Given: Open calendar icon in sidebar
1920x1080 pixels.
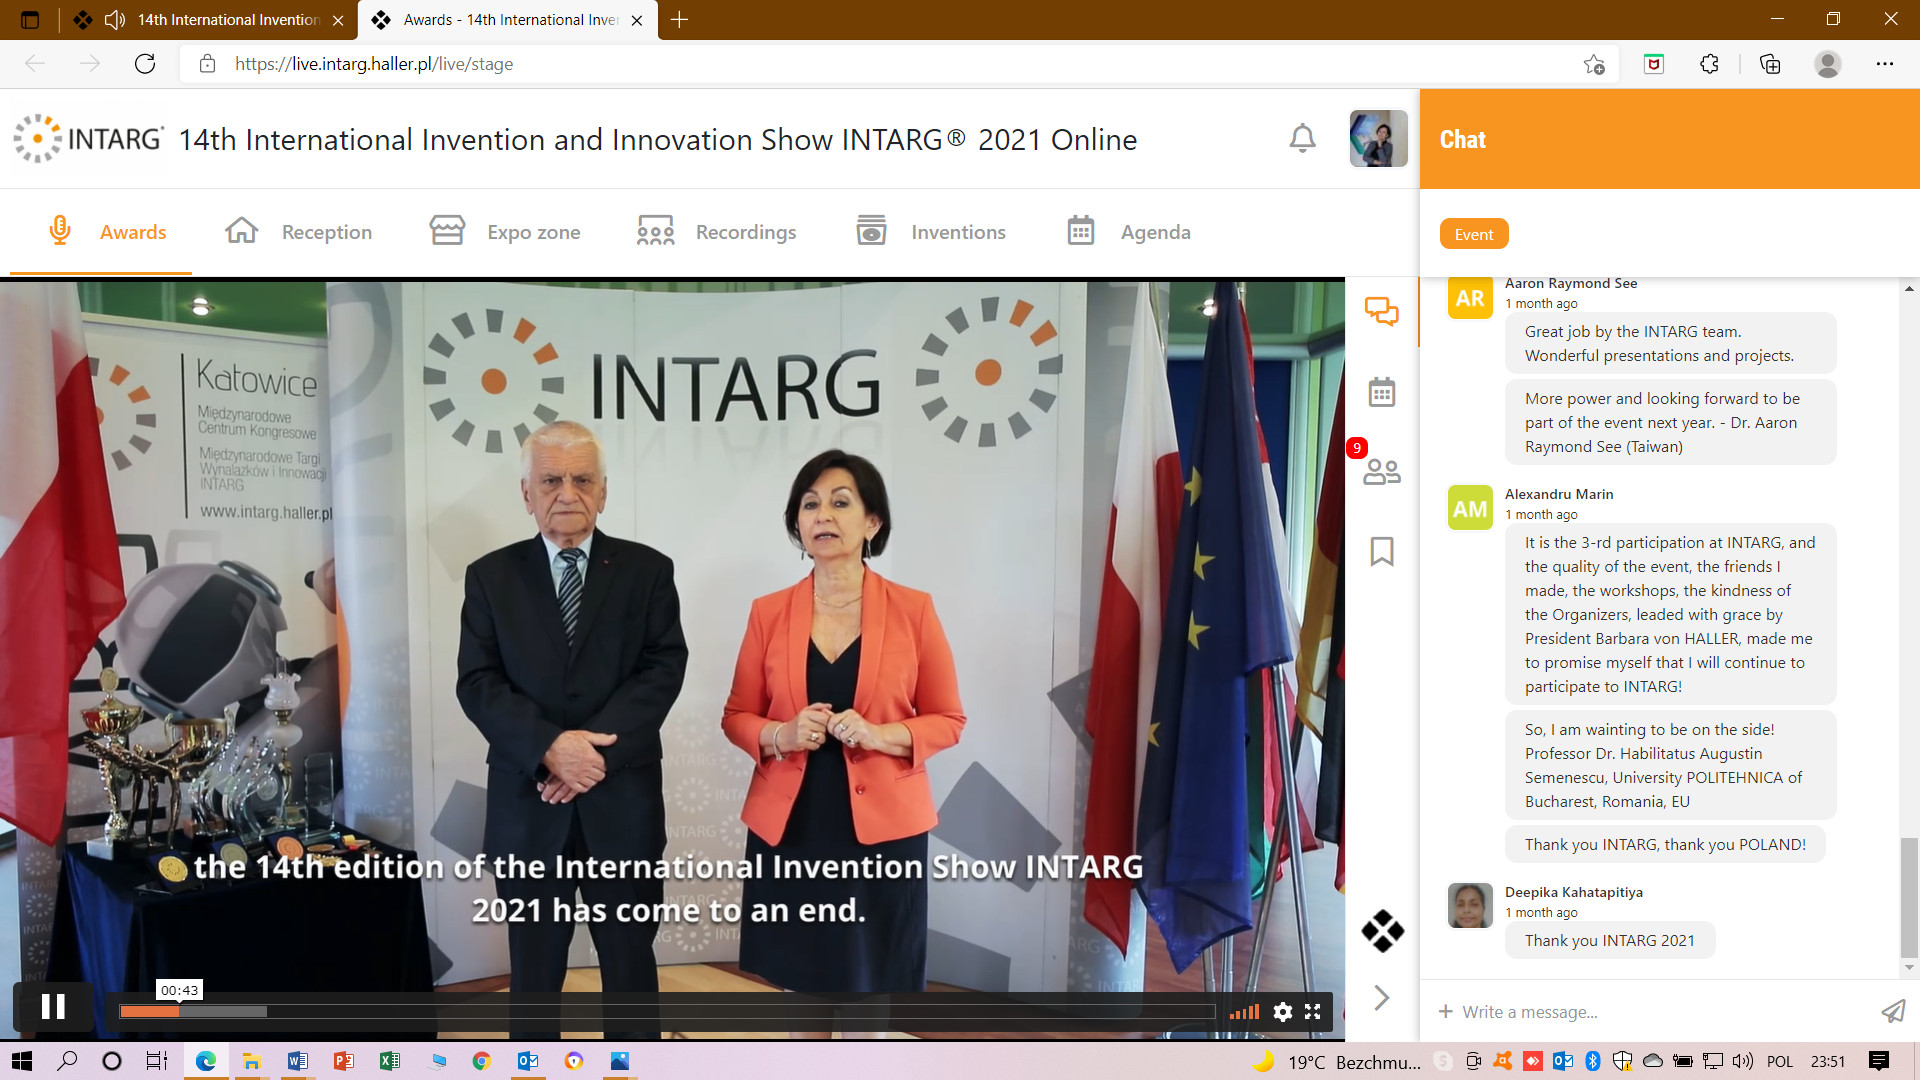Looking at the screenshot, I should (x=1382, y=392).
